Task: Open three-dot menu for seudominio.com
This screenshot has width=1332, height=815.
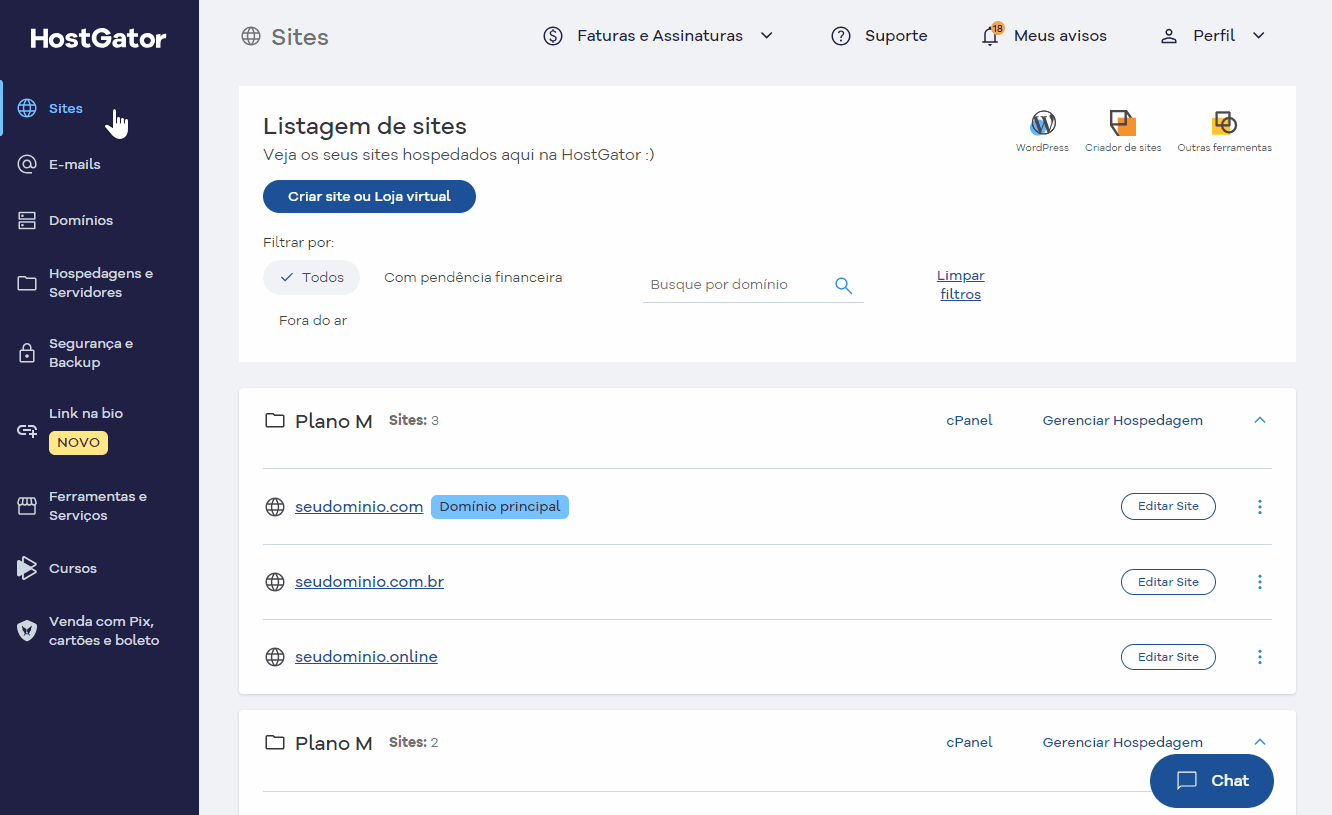Action: click(1260, 507)
